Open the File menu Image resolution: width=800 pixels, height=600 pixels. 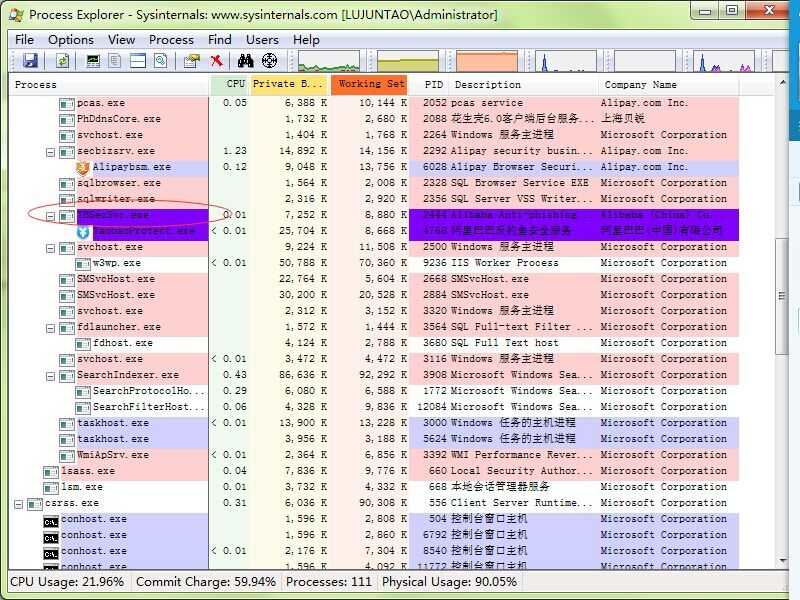click(x=24, y=39)
